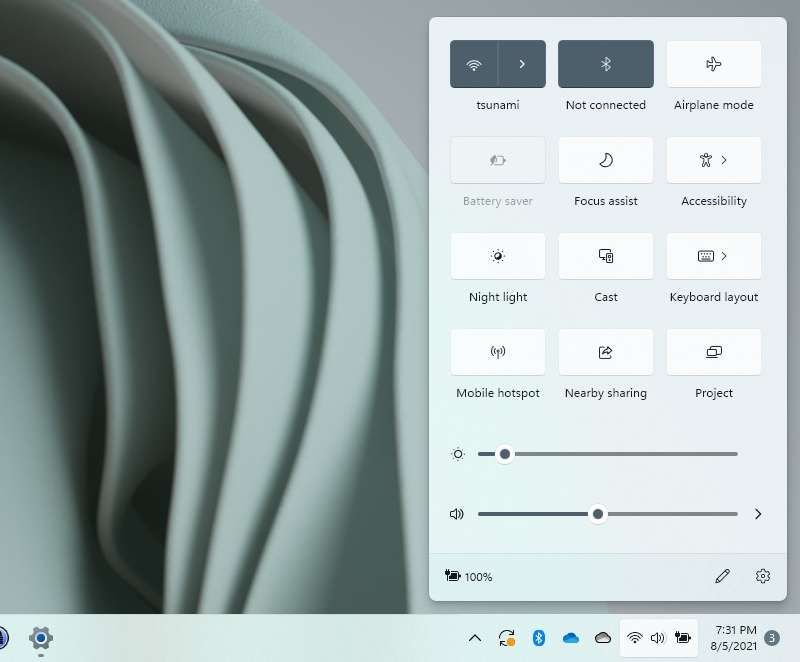
Task: Expand audio output selection chevron
Action: [x=758, y=514]
